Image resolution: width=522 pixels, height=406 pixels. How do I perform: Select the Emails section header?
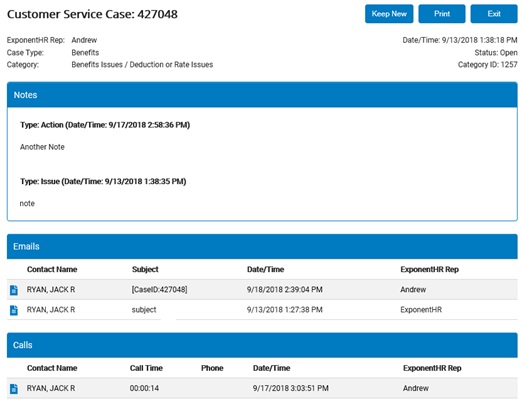coord(262,247)
